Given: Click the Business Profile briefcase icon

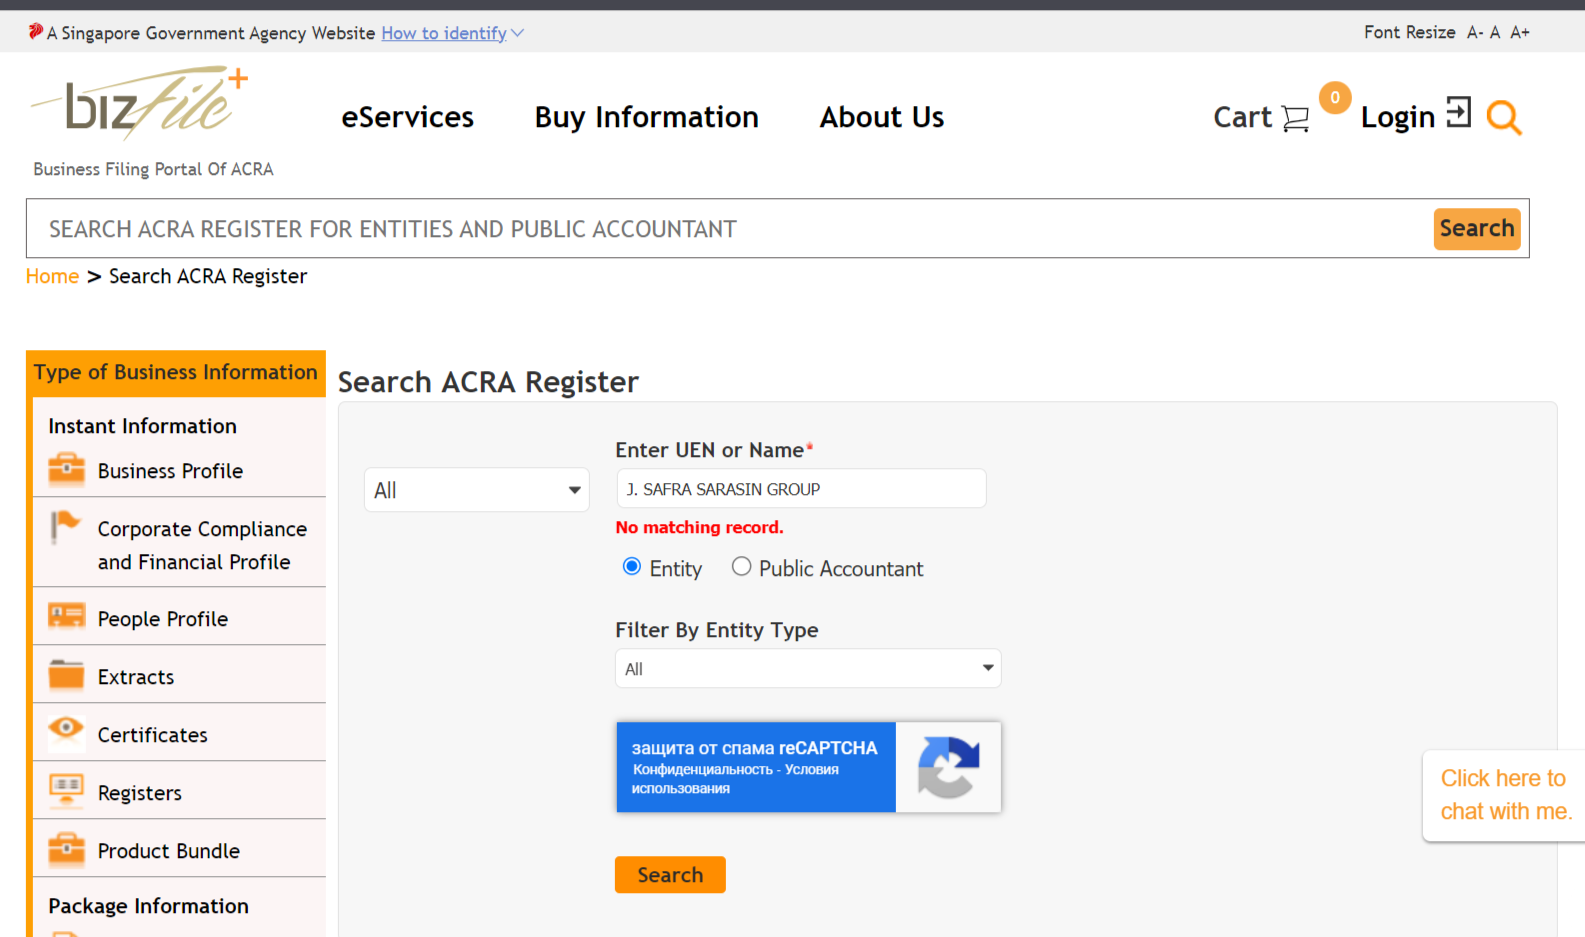Looking at the screenshot, I should pos(67,469).
